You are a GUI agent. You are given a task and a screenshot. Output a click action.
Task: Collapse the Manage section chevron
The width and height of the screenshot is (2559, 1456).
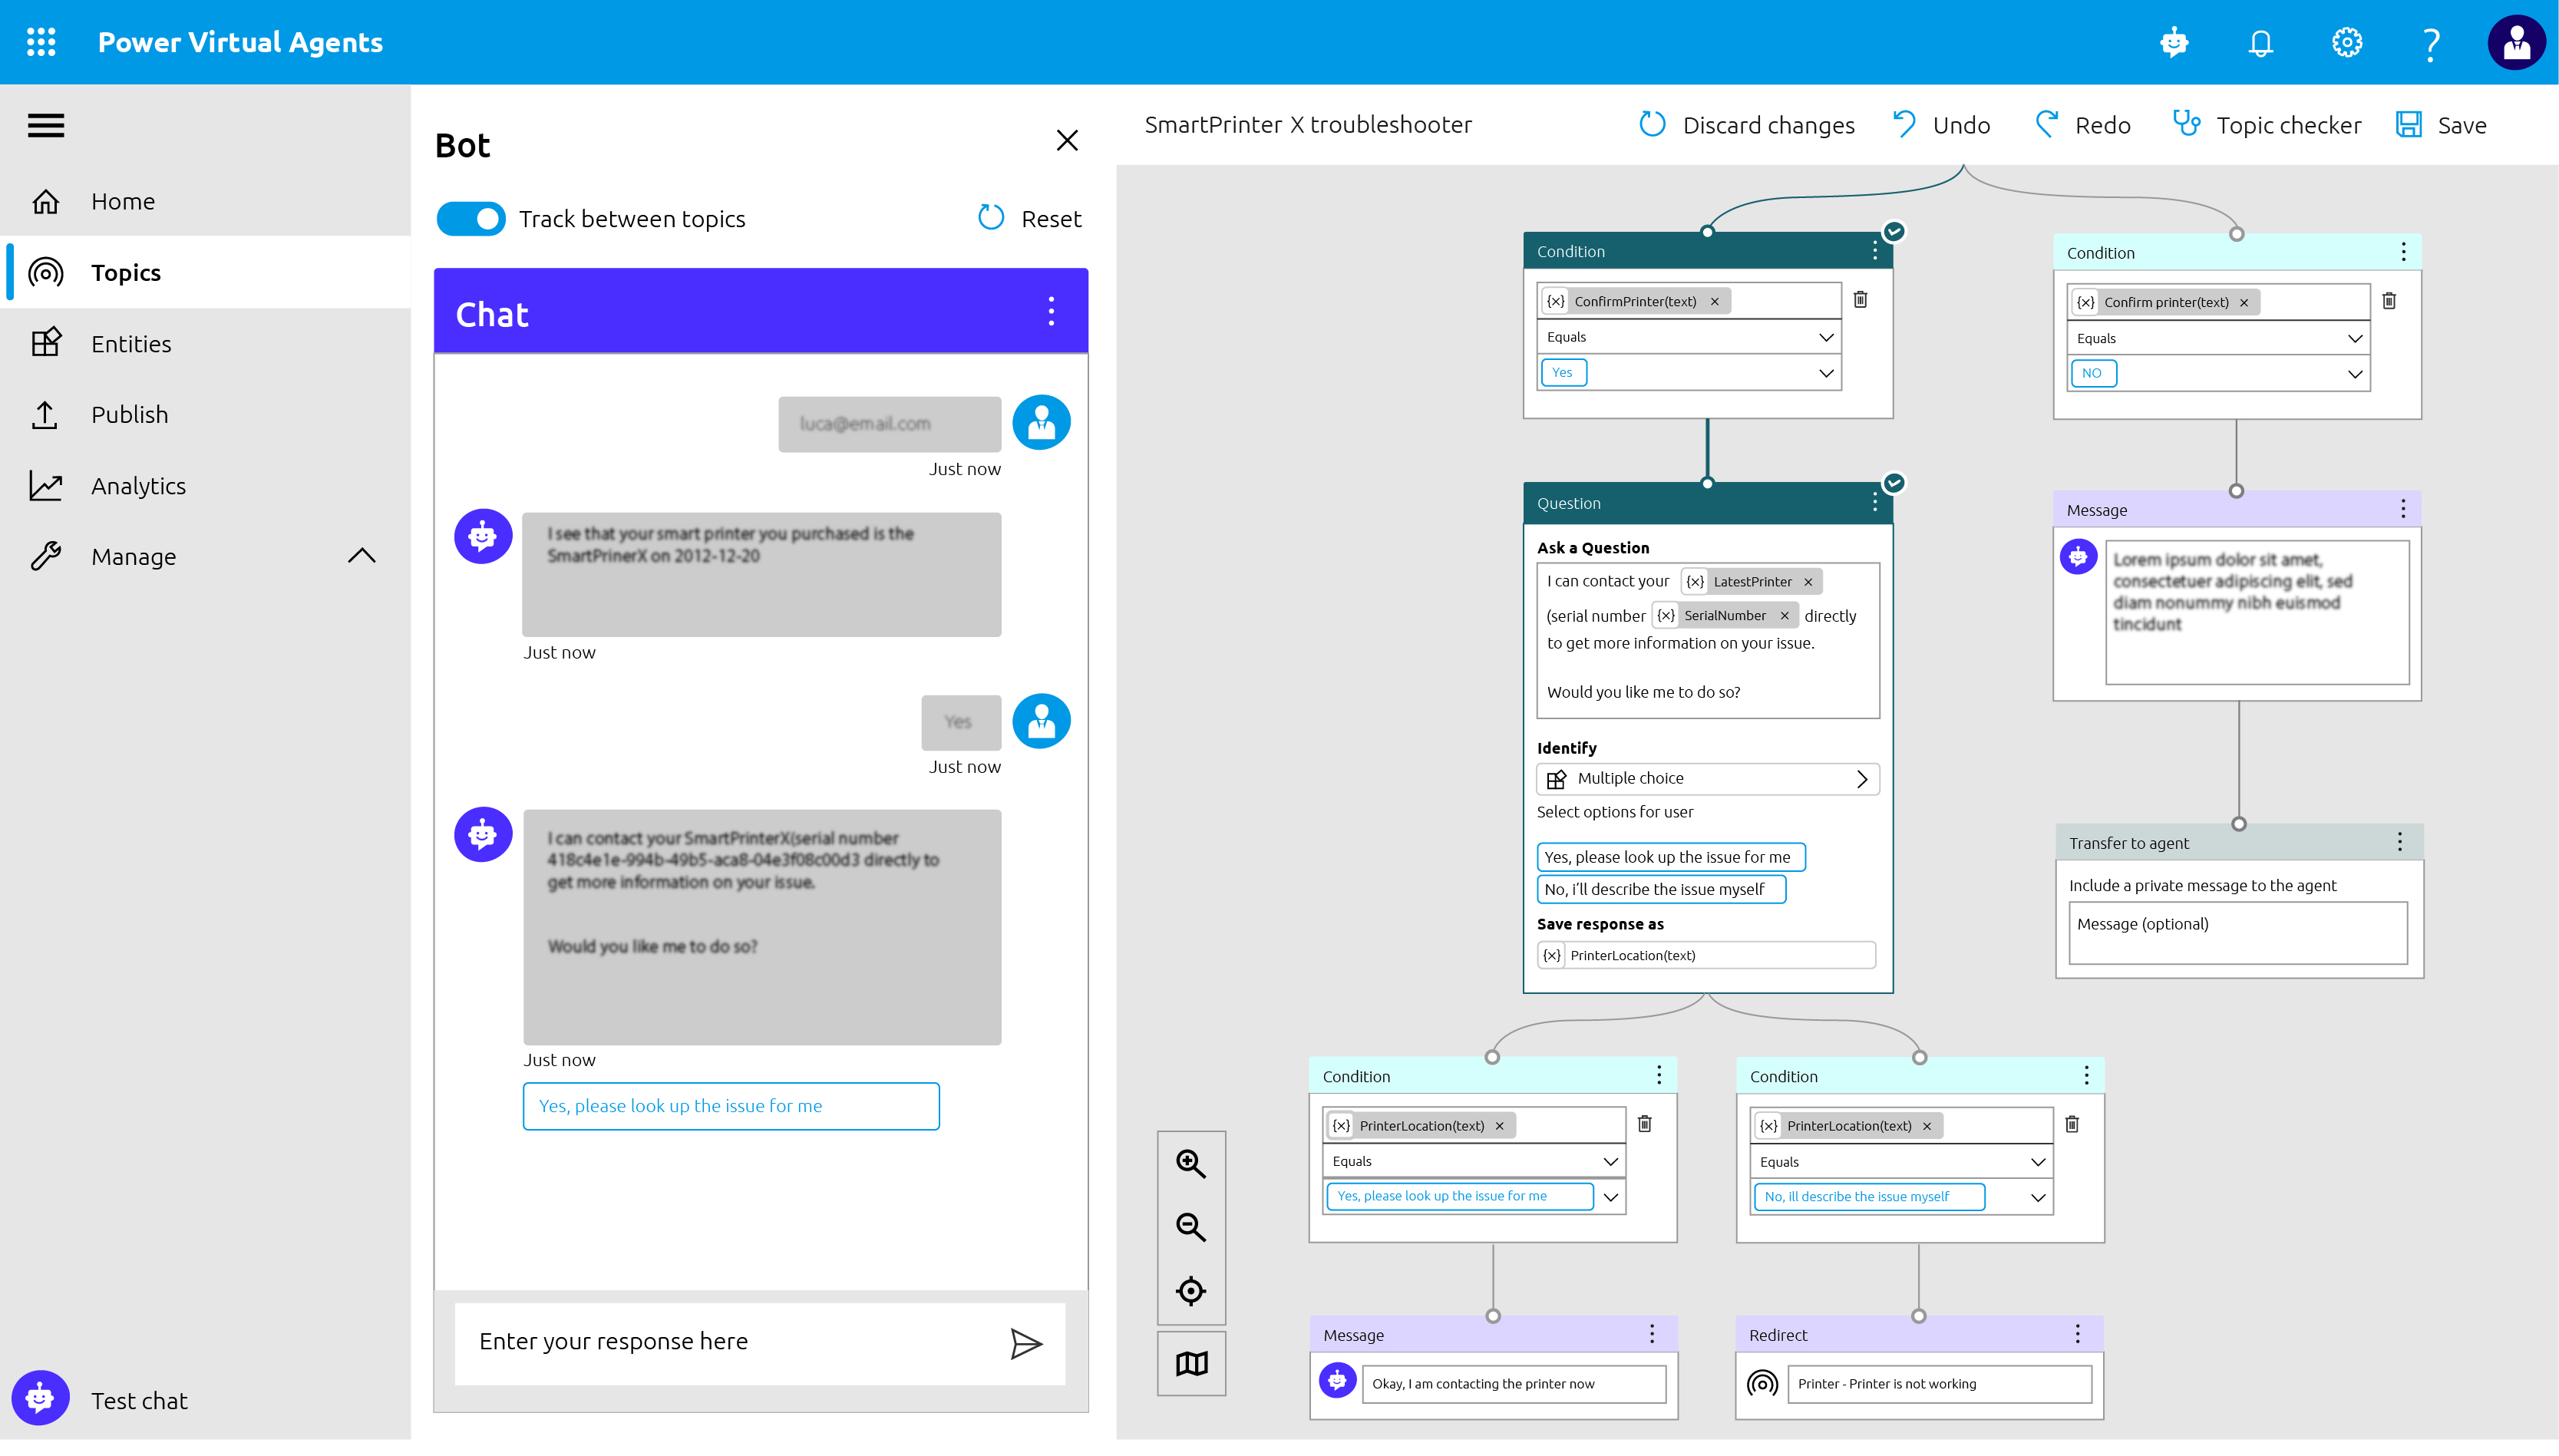pos(361,556)
